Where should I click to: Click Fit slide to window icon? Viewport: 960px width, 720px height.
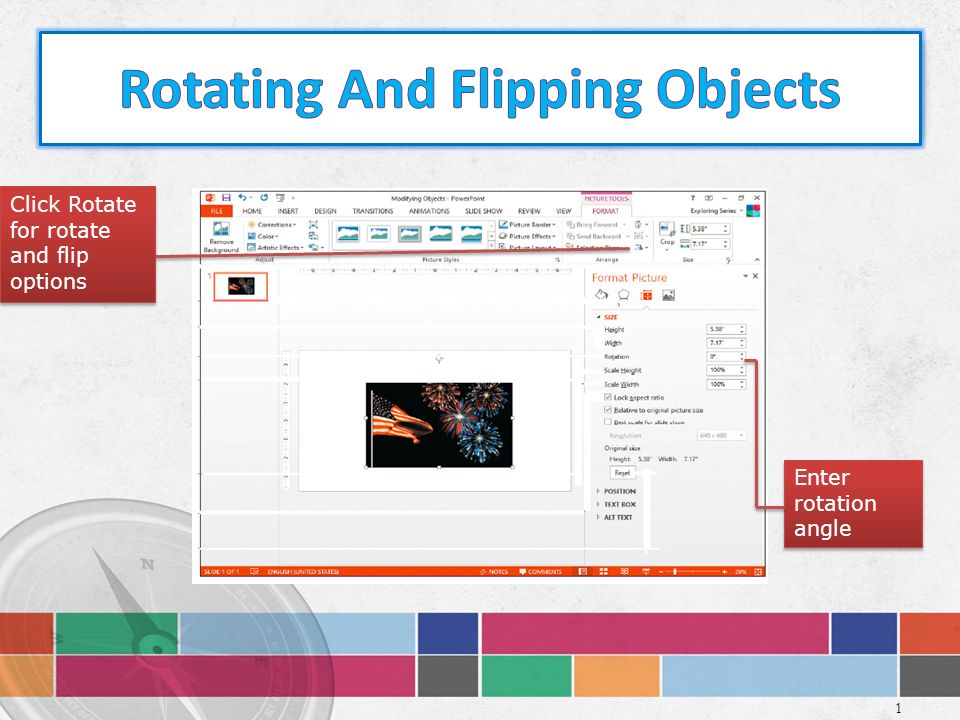[x=758, y=571]
